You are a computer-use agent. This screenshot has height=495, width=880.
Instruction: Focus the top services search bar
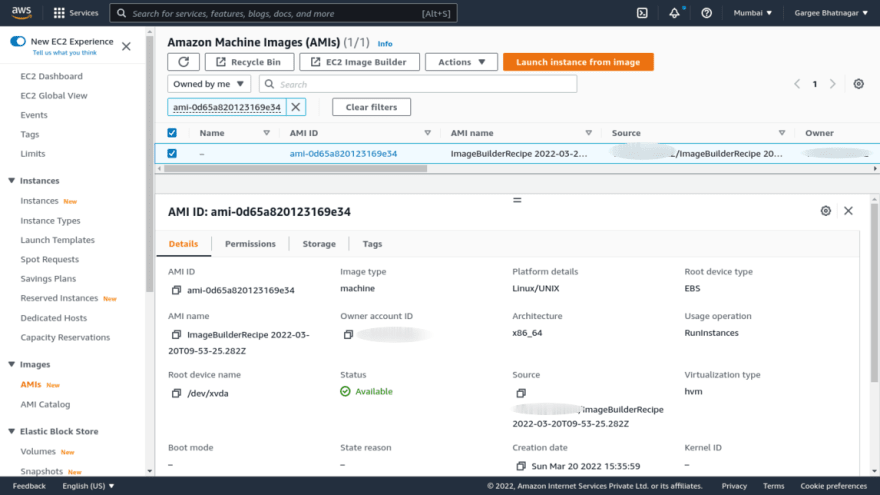click(x=283, y=13)
